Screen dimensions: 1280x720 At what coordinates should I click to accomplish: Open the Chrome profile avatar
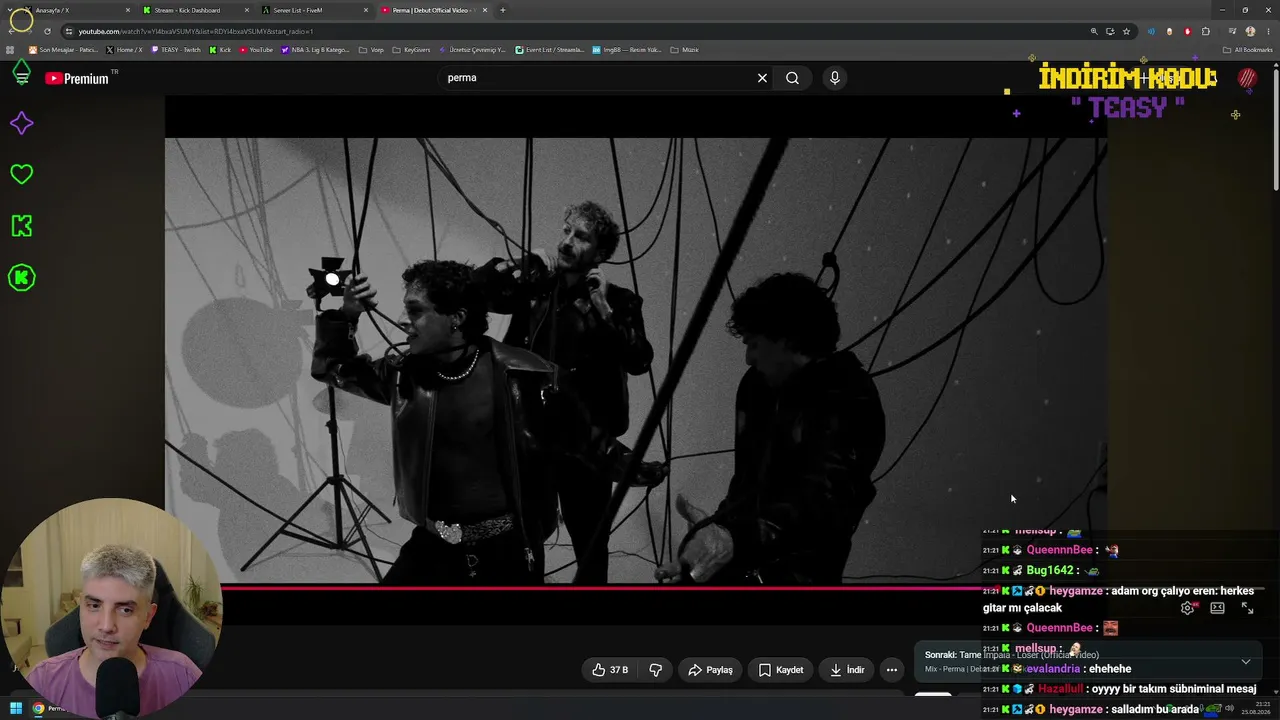click(1250, 31)
